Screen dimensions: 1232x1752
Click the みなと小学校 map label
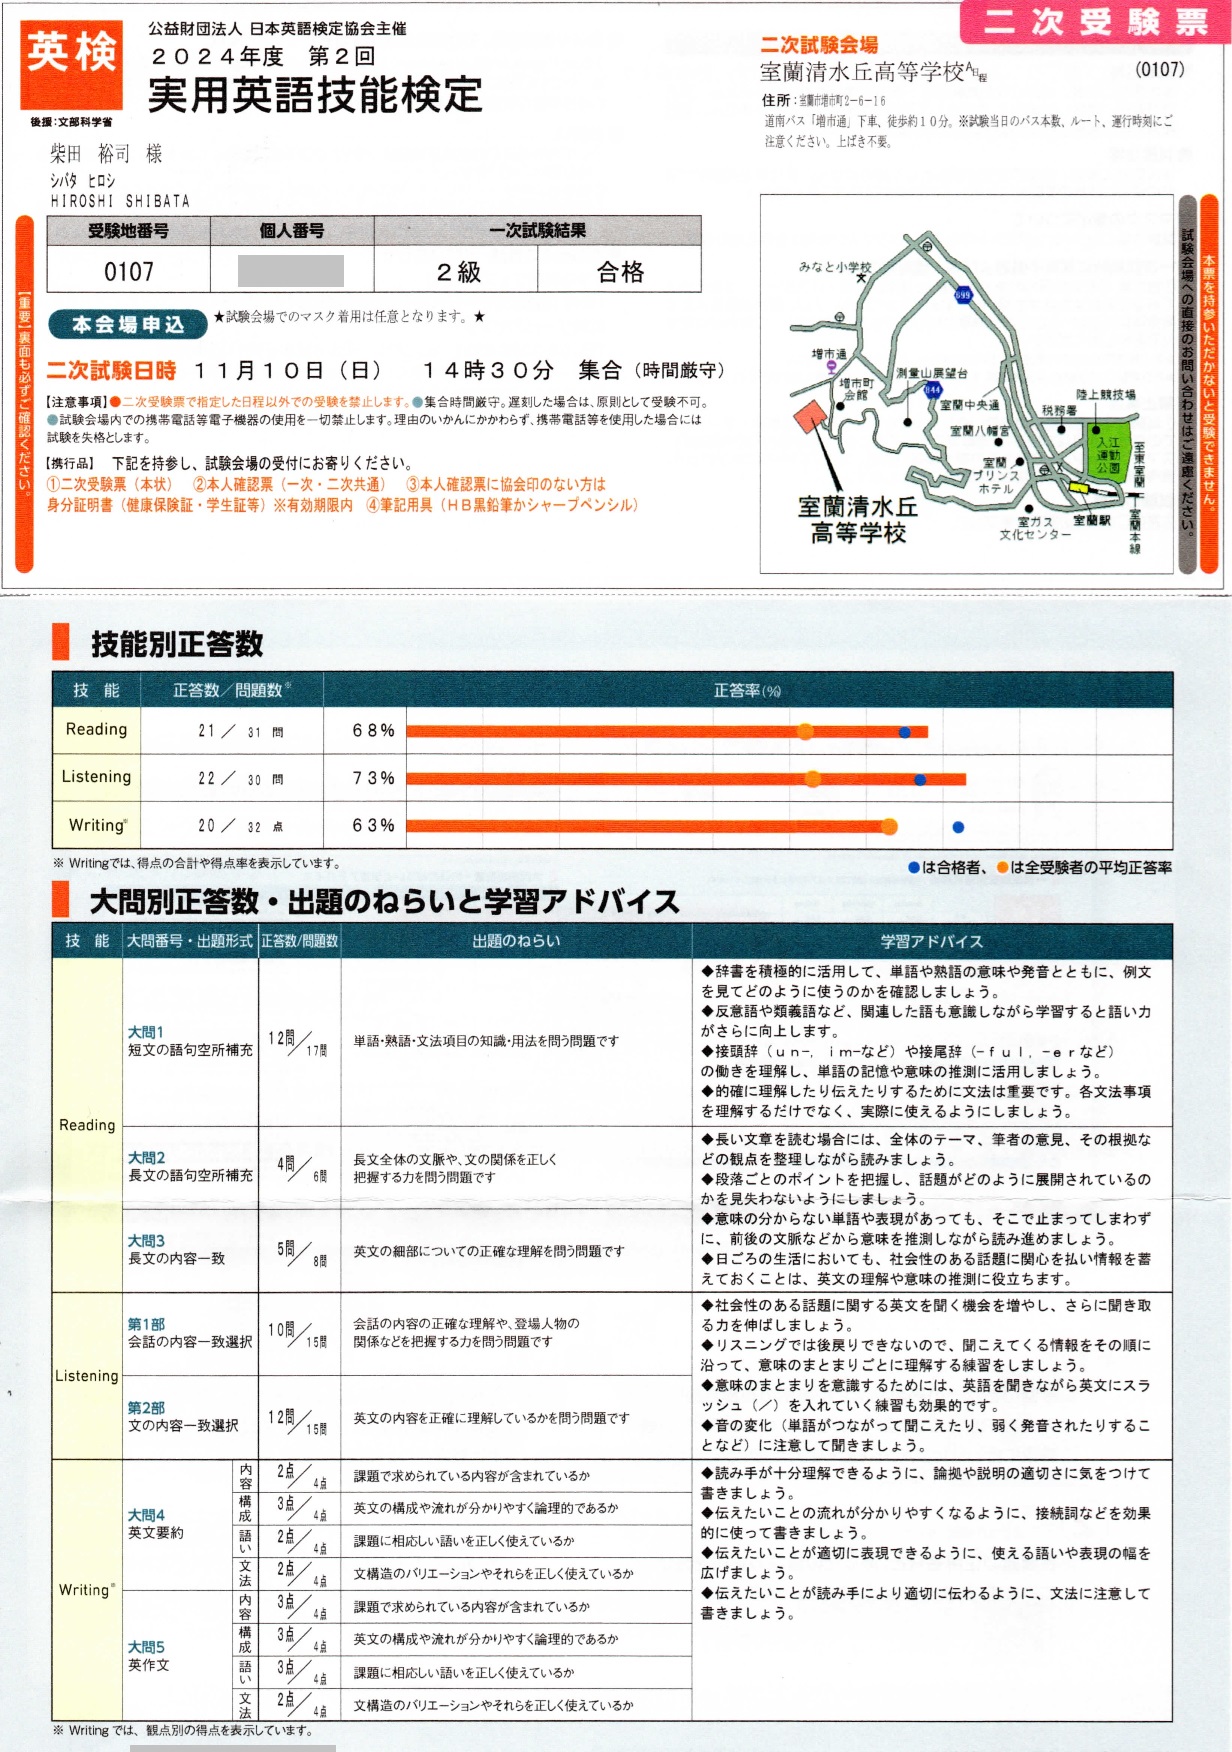coord(835,267)
